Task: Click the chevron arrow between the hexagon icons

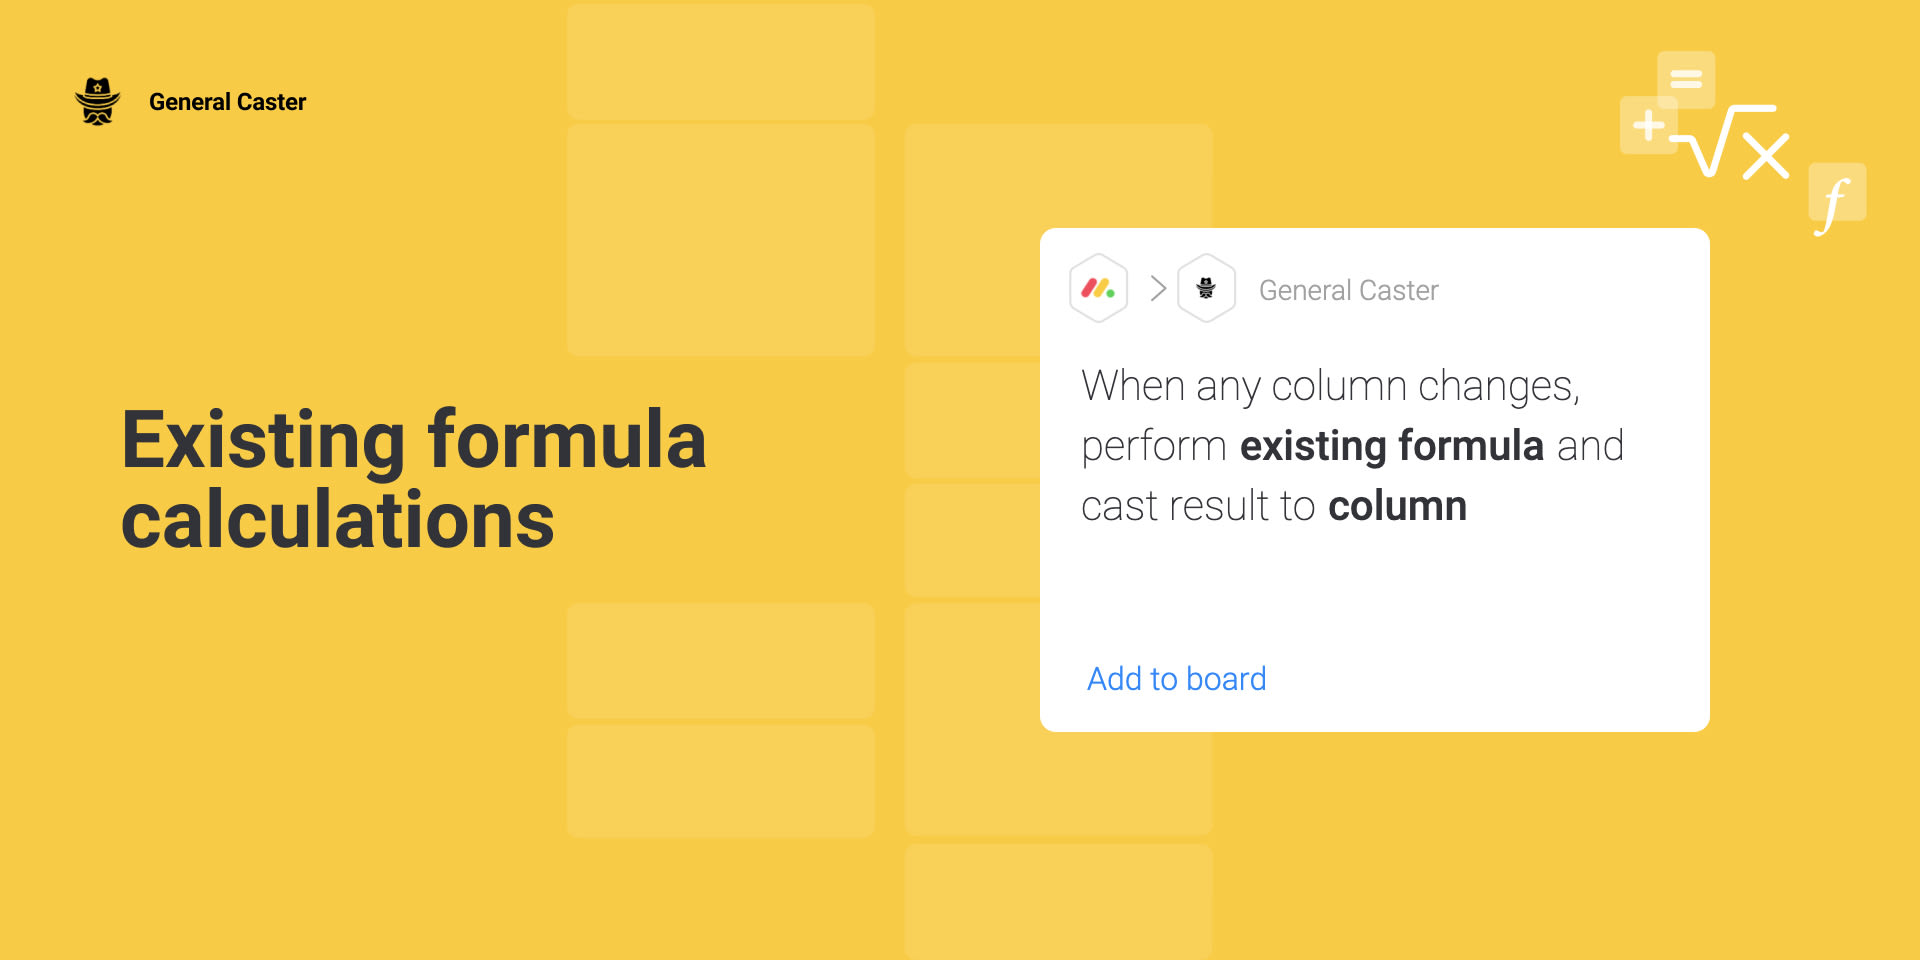Action: click(x=1158, y=288)
